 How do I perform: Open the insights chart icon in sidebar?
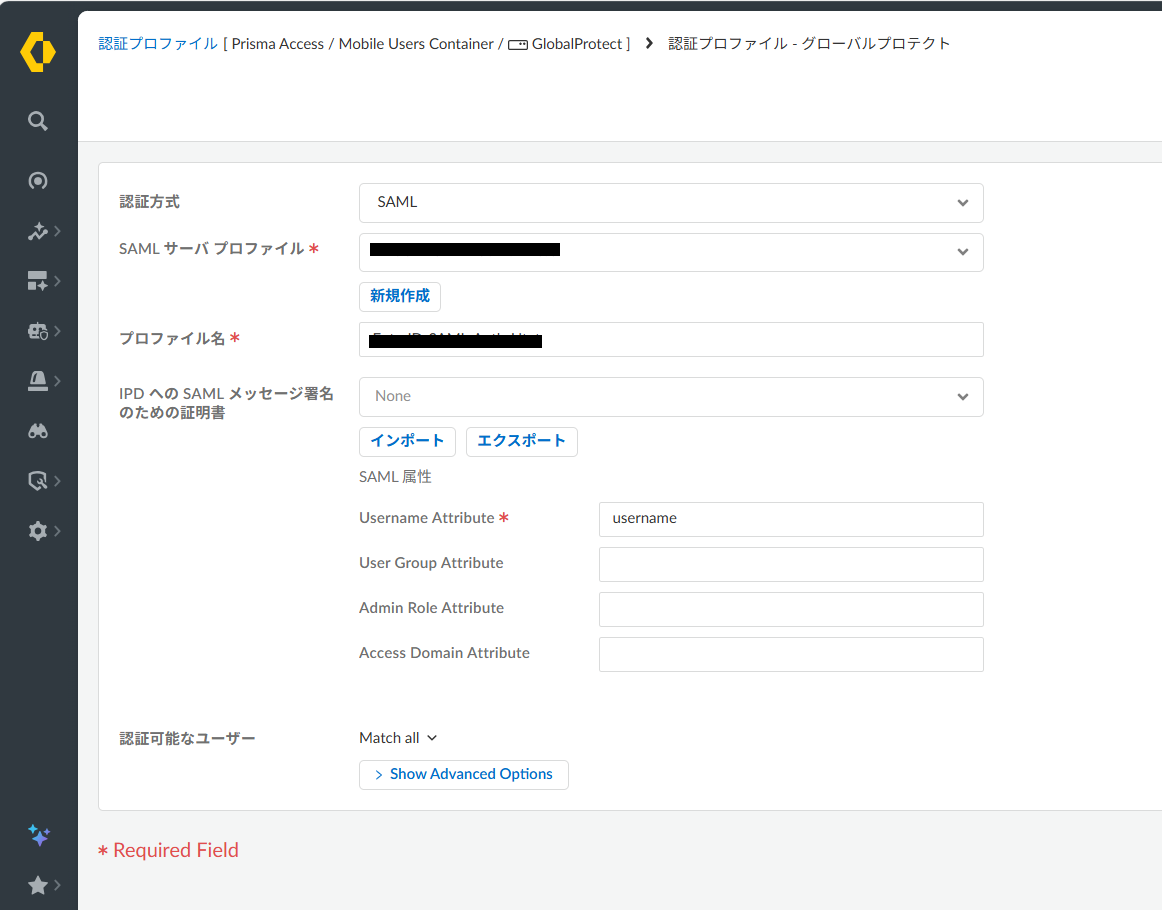(38, 232)
